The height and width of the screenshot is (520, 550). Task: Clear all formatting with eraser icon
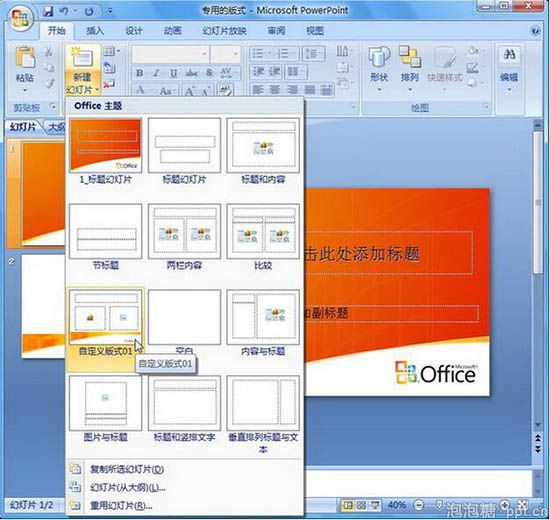pyautogui.click(x=226, y=91)
